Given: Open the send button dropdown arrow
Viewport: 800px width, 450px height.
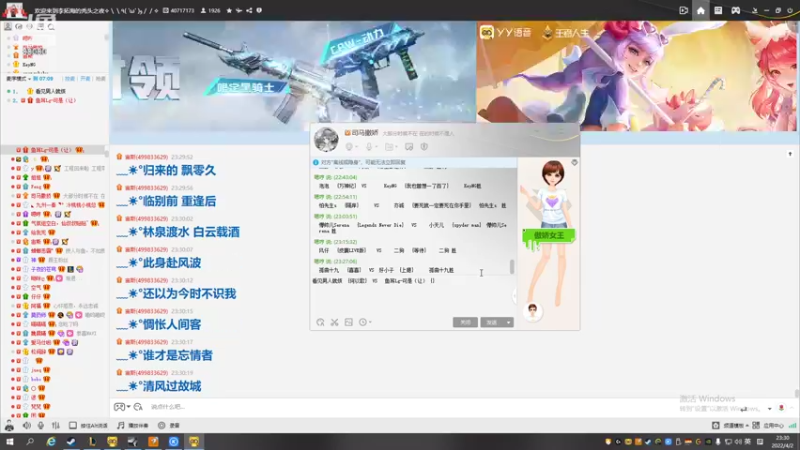Looking at the screenshot, I should 508,322.
